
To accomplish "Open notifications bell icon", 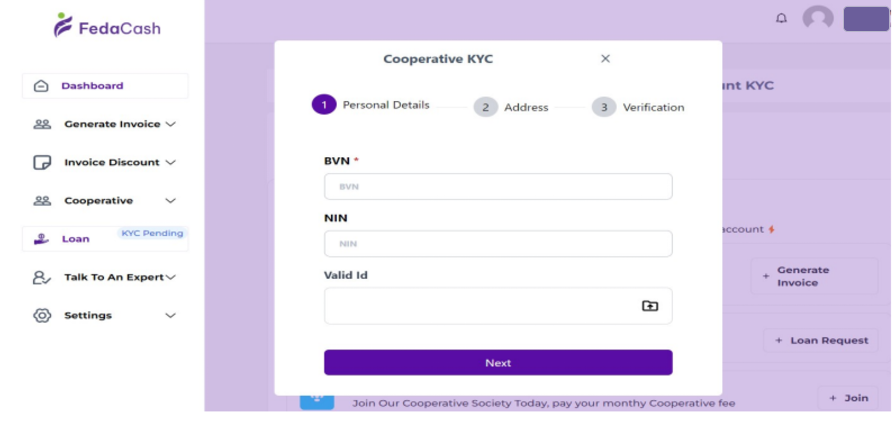I will [x=781, y=18].
